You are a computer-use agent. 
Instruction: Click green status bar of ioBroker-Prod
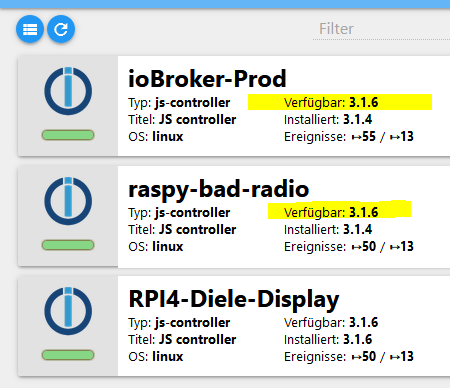[68, 135]
